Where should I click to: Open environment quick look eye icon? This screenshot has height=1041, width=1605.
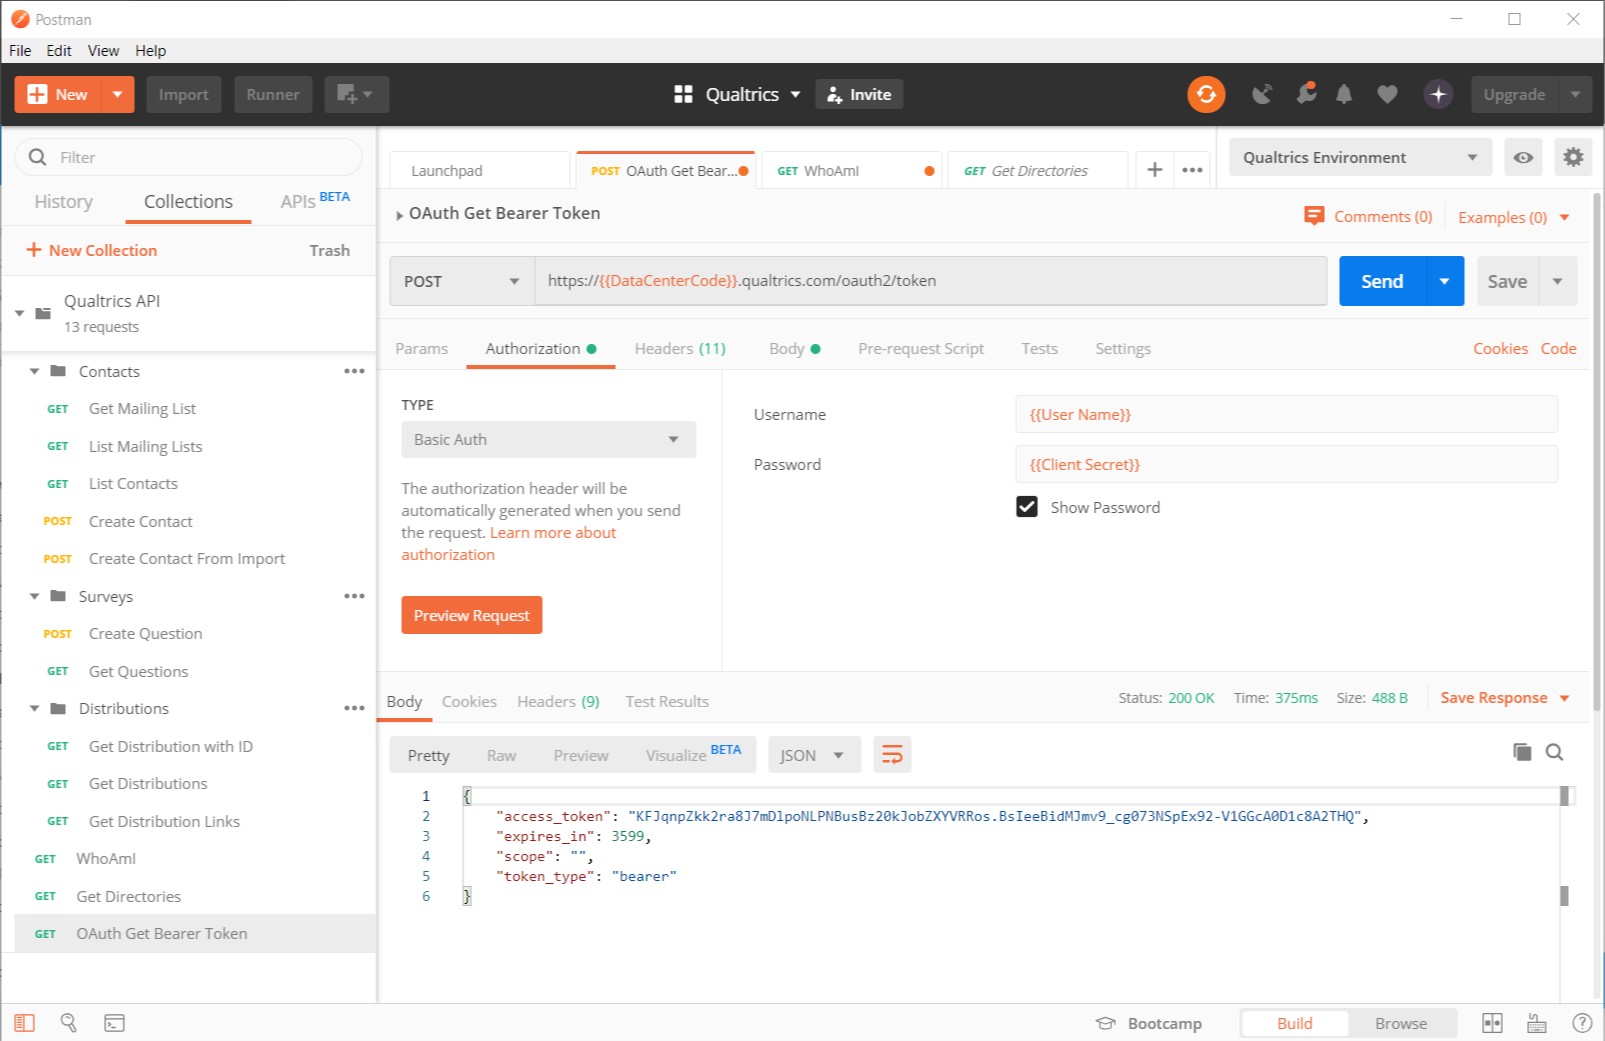(1523, 157)
